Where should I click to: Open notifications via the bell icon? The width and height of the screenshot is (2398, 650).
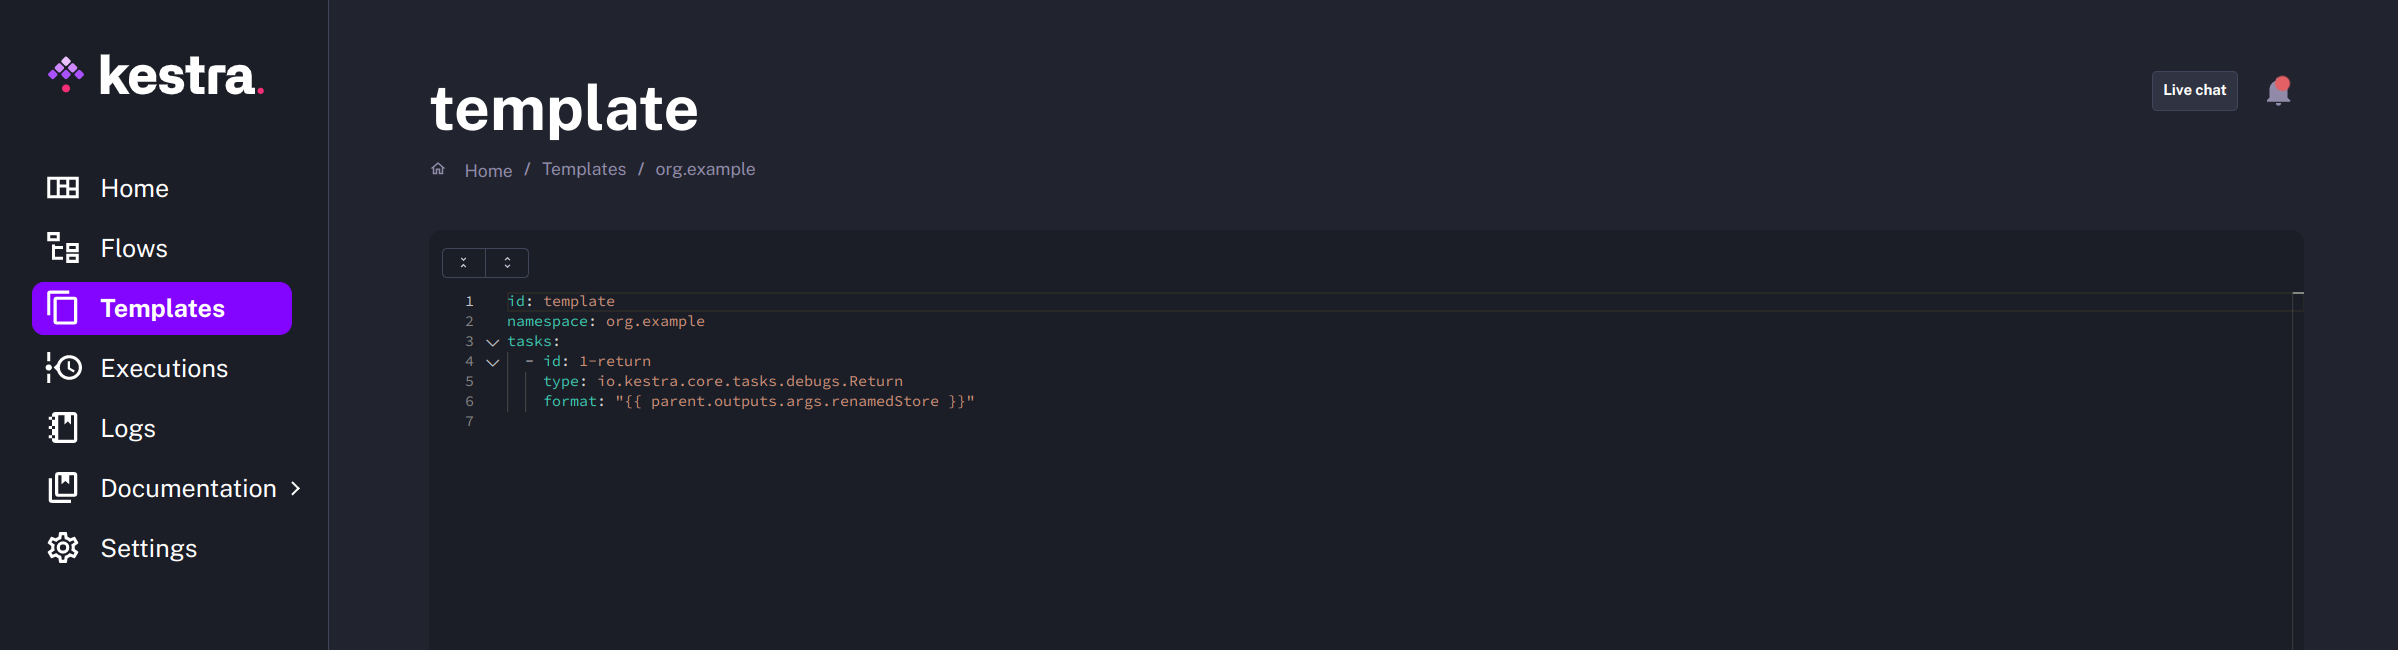coord(2278,91)
